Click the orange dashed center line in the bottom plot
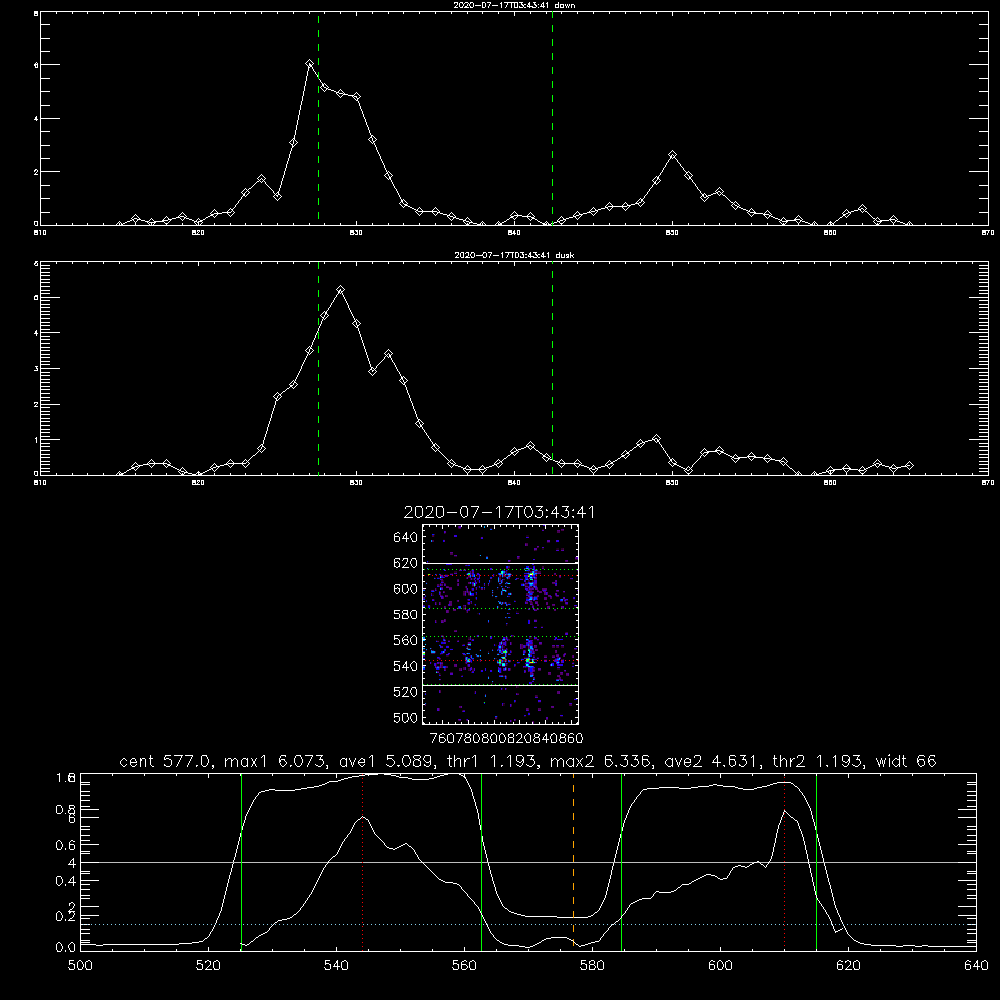Screen dimensions: 1000x1000 coord(573,861)
